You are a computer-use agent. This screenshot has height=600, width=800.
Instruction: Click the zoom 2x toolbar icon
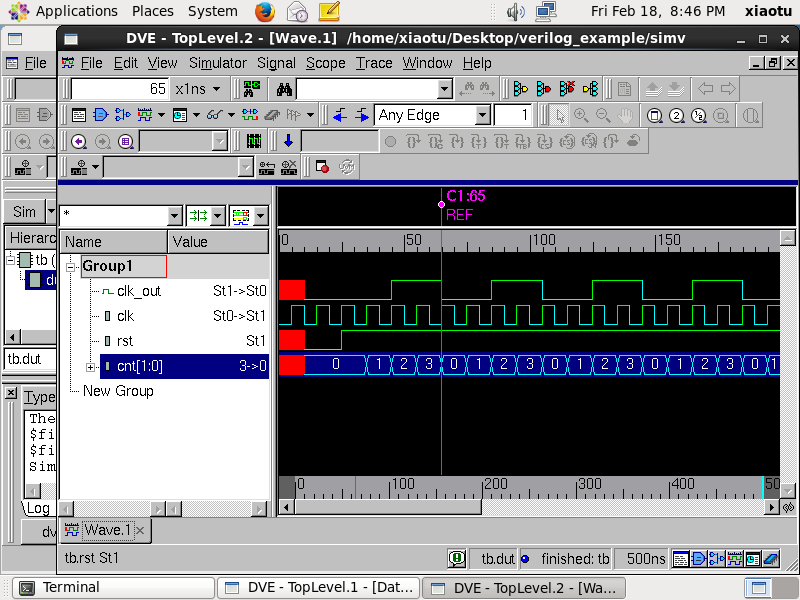pos(677,115)
